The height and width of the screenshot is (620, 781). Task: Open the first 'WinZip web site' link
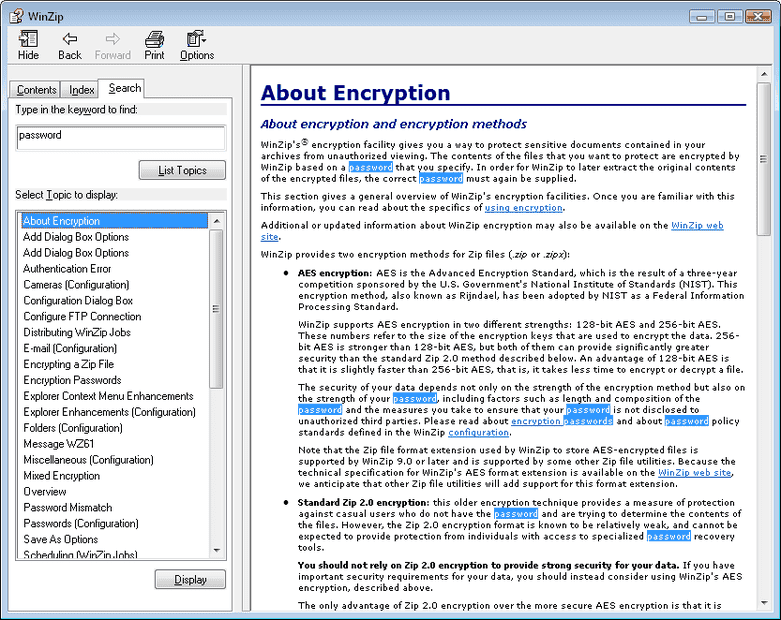pos(697,225)
